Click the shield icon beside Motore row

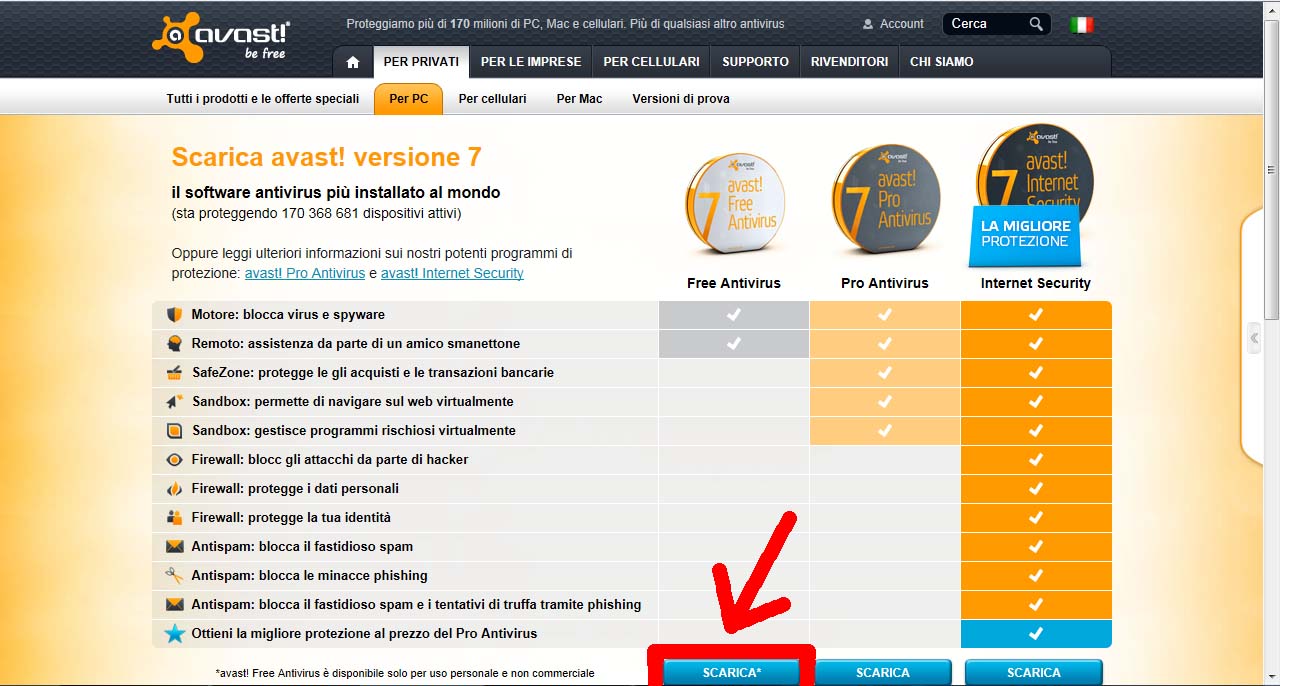[174, 315]
